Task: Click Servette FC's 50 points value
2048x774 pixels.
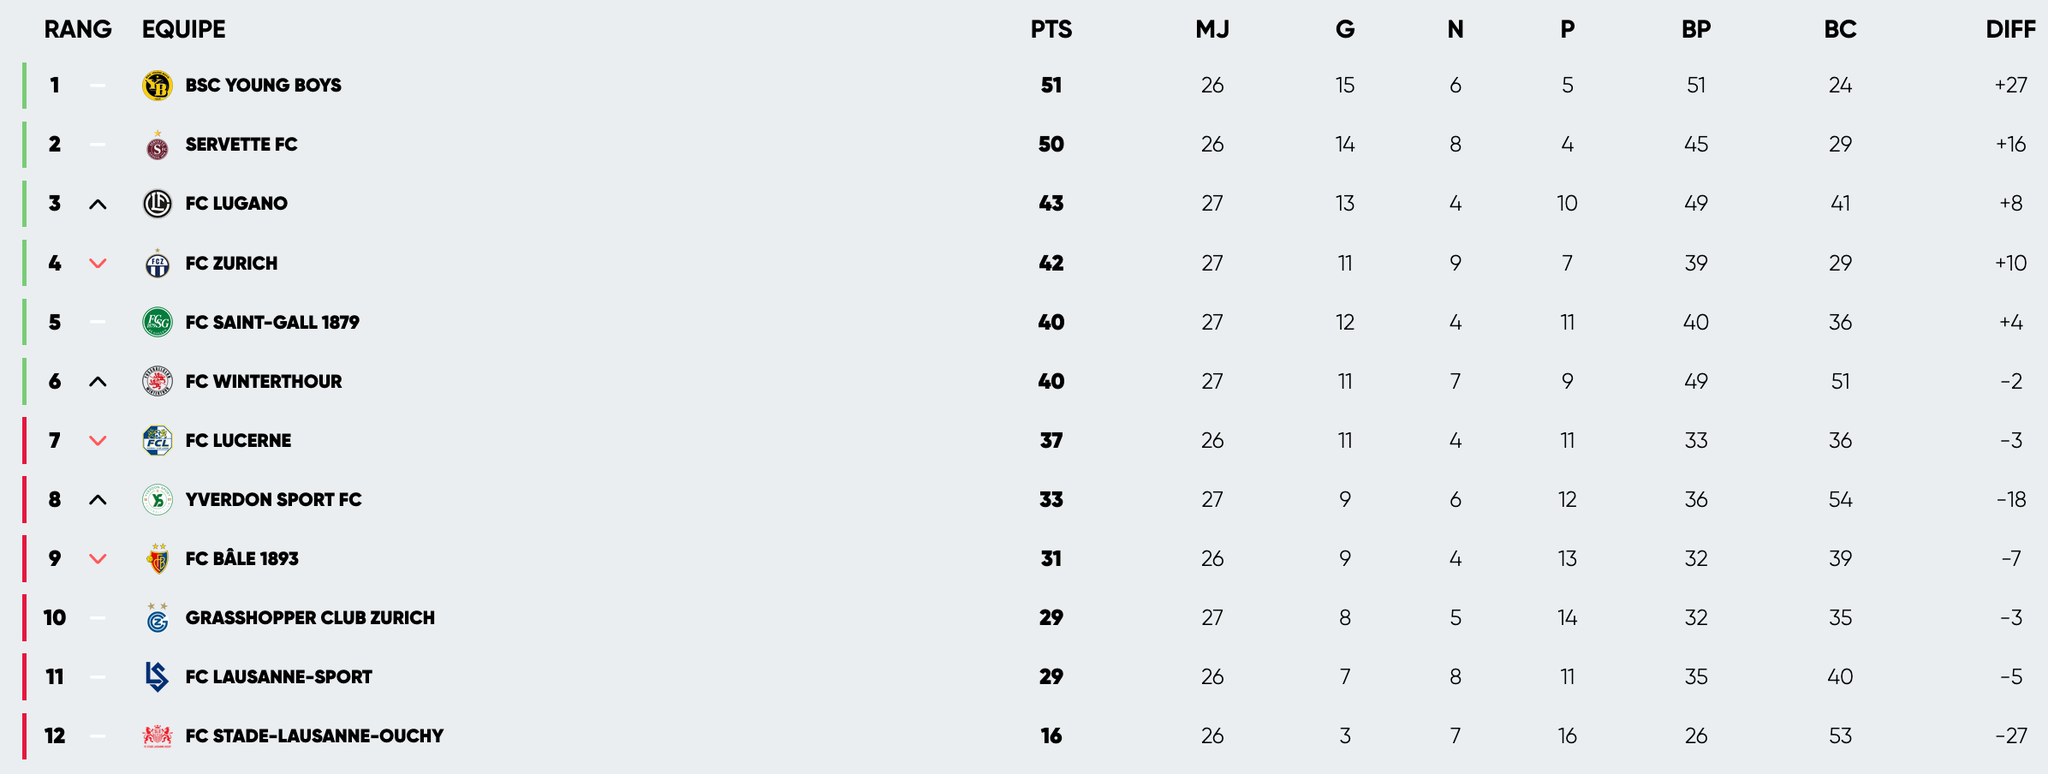Action: click(x=1051, y=145)
